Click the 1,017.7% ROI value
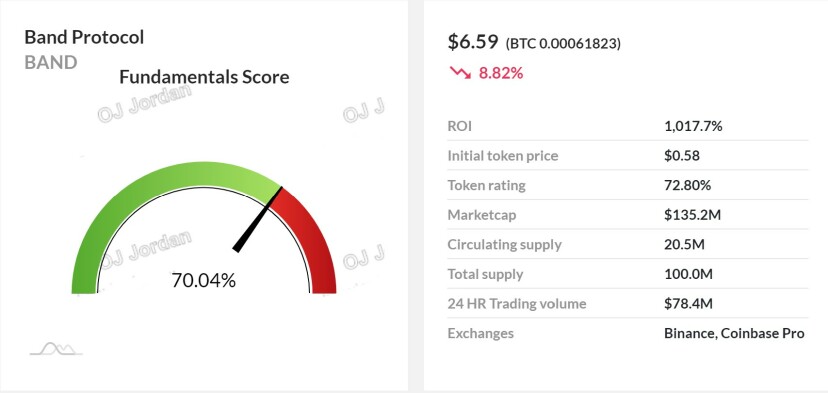This screenshot has height=393, width=828. pos(693,126)
